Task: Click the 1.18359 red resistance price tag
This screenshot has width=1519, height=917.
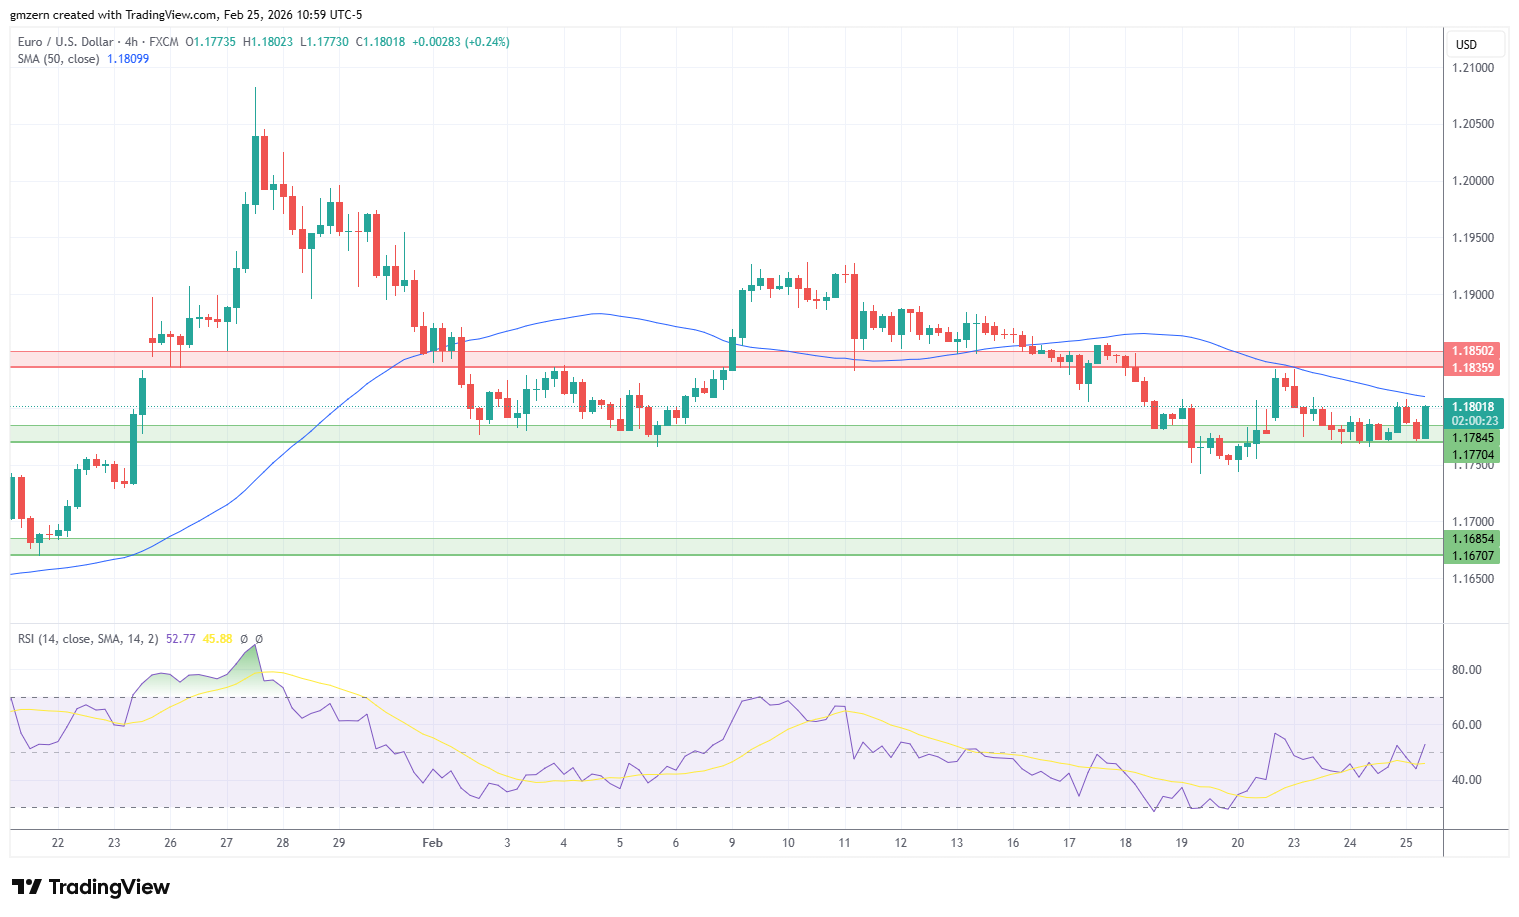Action: [x=1474, y=368]
